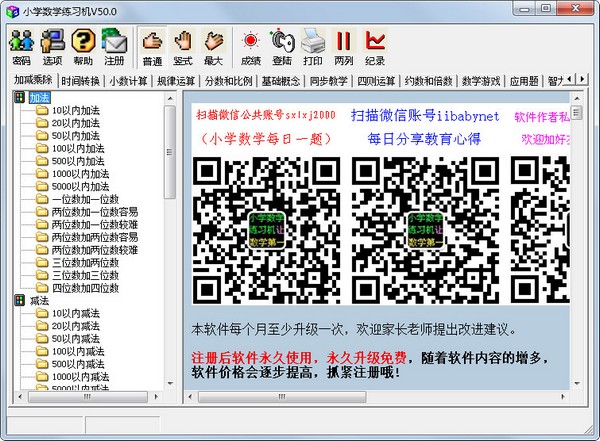Viewport: 600px width, 441px height.
Task: Collapse the 减法 tree node icon
Action: 20,300
